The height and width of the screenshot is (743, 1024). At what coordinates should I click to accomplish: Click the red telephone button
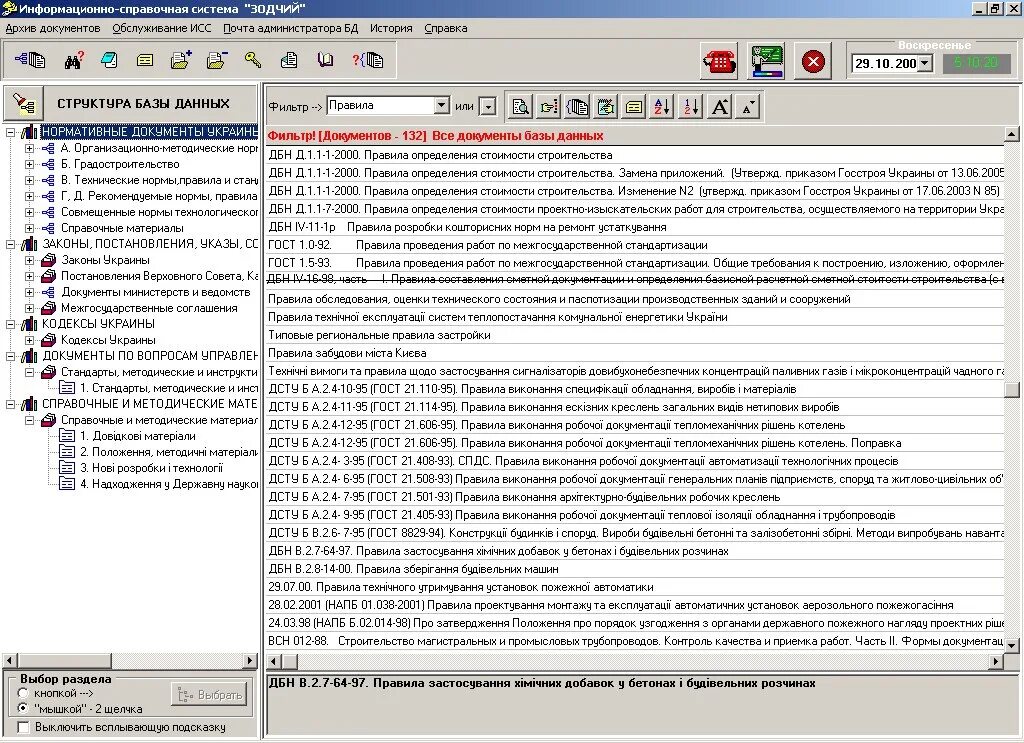point(719,61)
